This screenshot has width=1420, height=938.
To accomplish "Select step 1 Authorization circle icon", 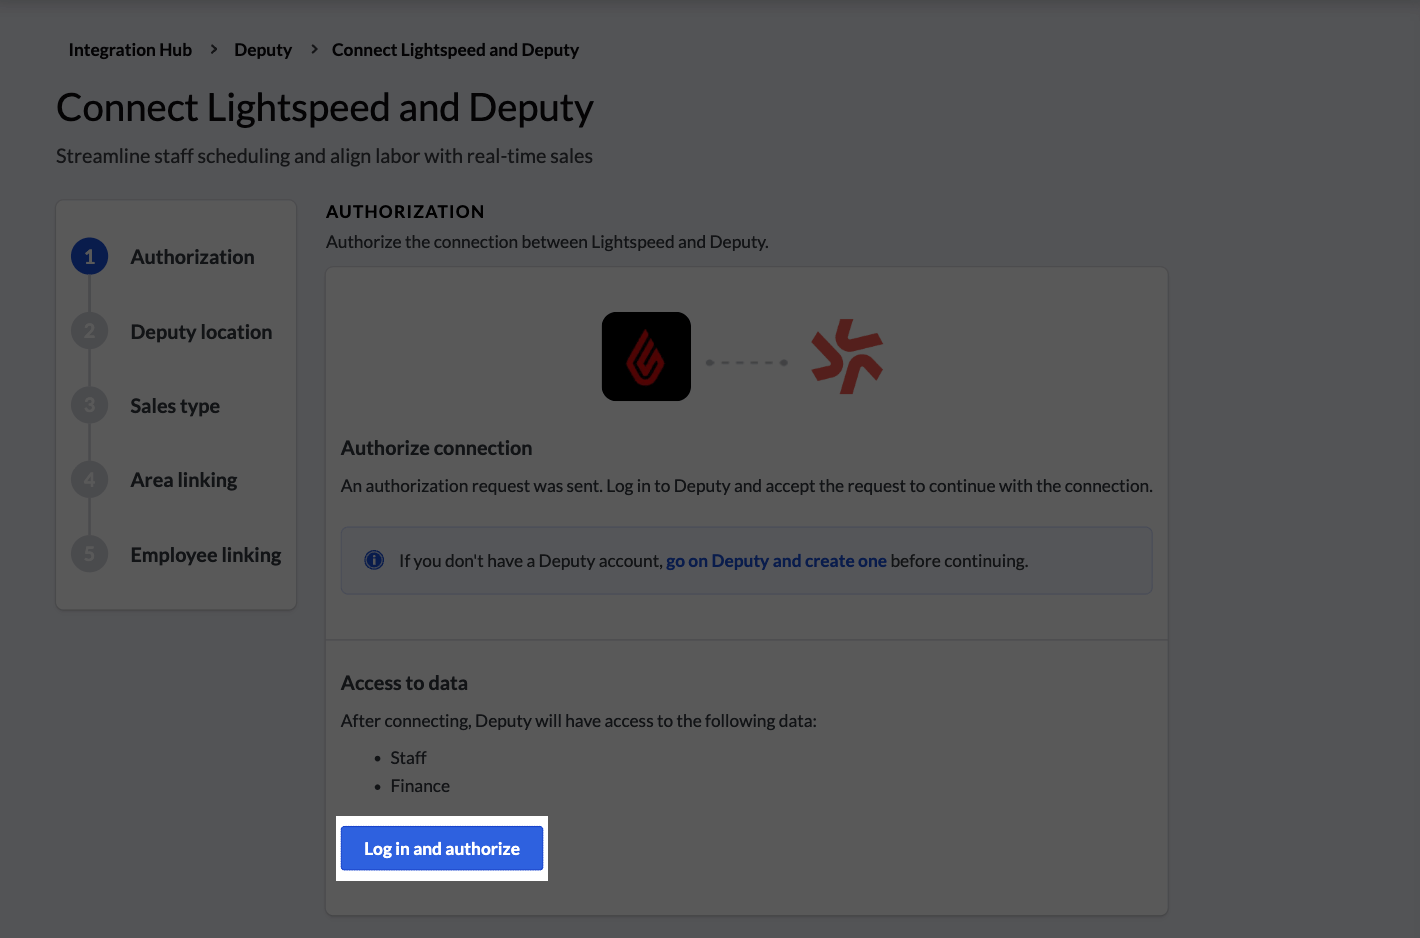I will coord(89,256).
